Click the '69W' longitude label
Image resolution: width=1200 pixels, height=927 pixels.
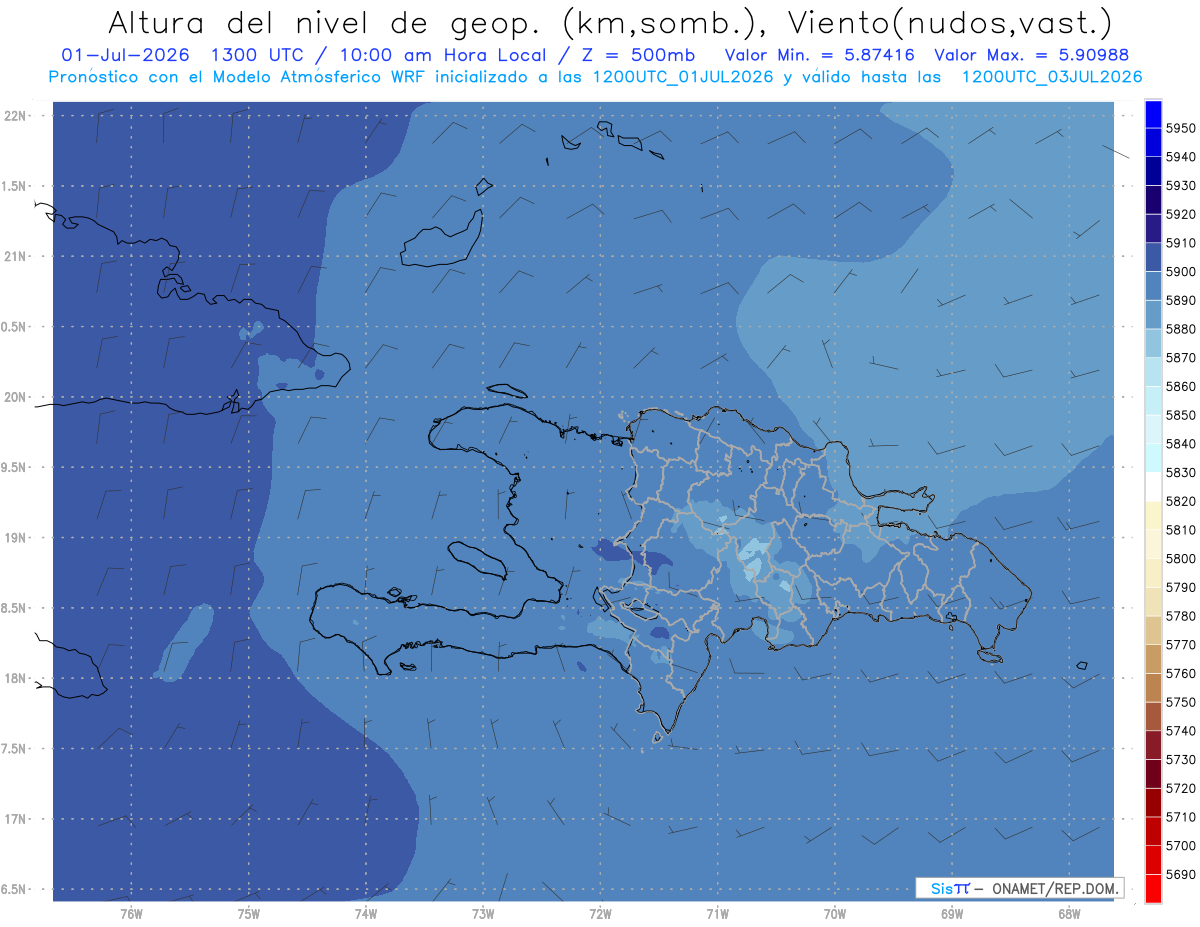pyautogui.click(x=952, y=913)
